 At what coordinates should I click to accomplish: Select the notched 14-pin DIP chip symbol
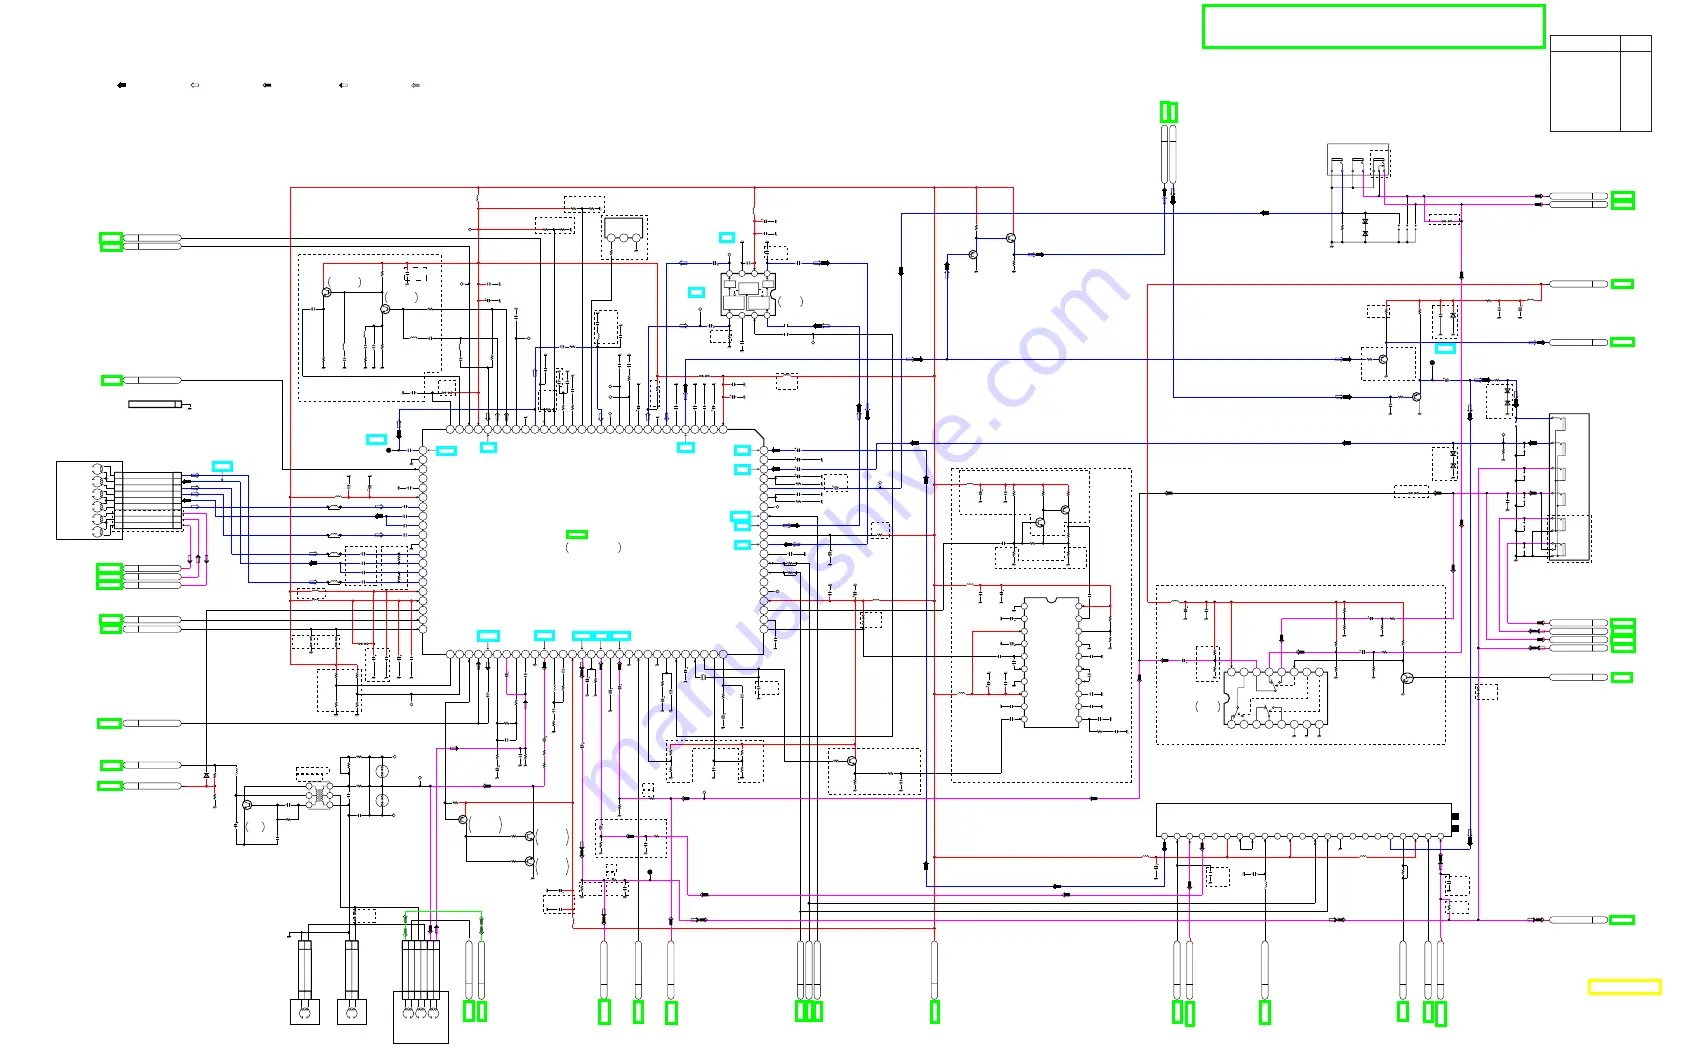click(1052, 662)
